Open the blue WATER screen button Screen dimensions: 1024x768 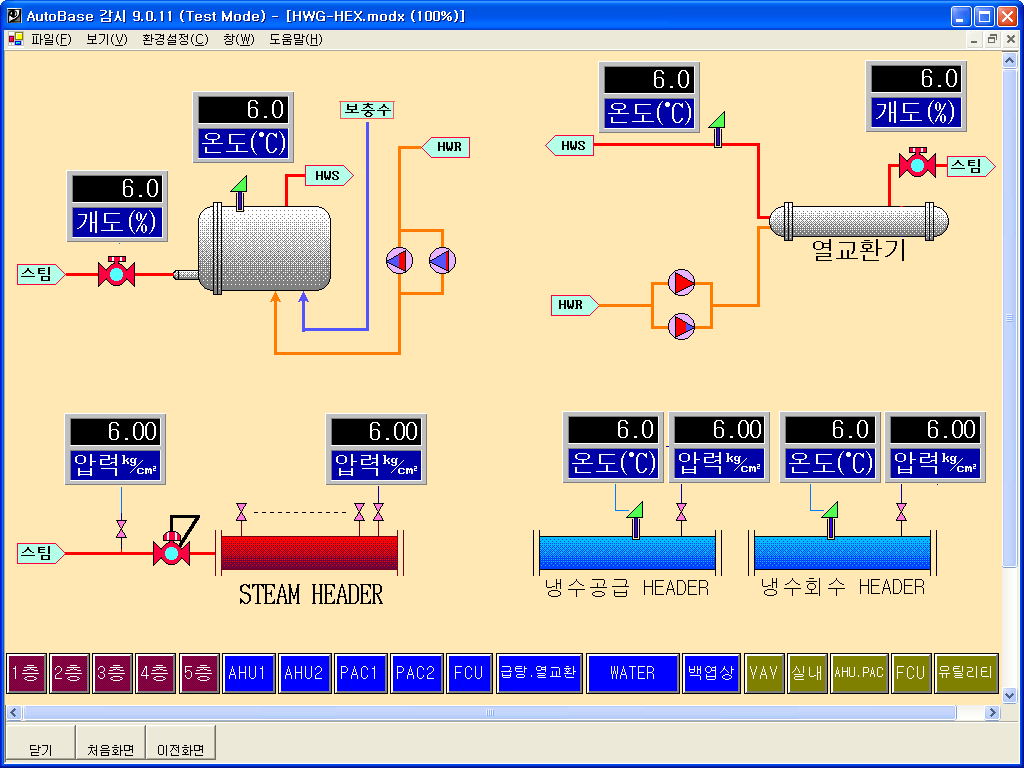coord(632,673)
